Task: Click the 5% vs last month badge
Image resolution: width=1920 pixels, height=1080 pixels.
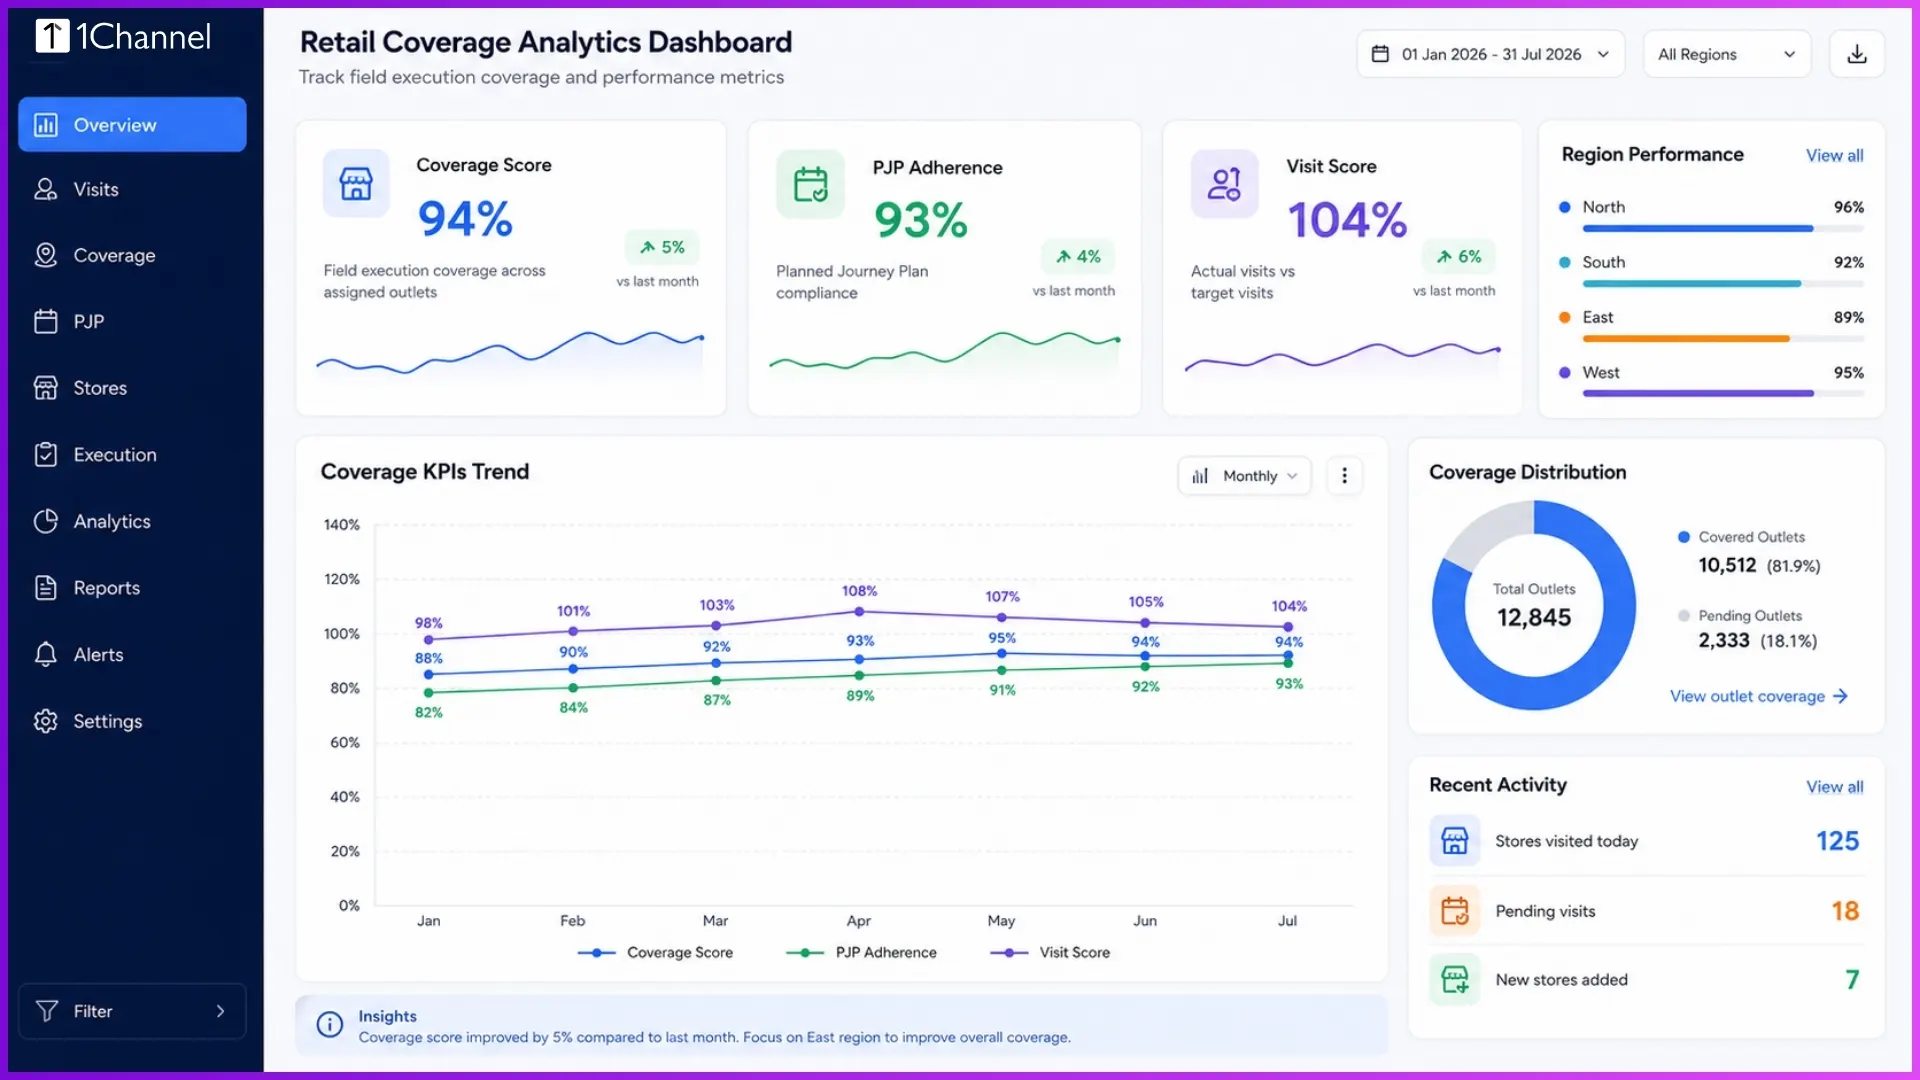Action: coord(662,247)
